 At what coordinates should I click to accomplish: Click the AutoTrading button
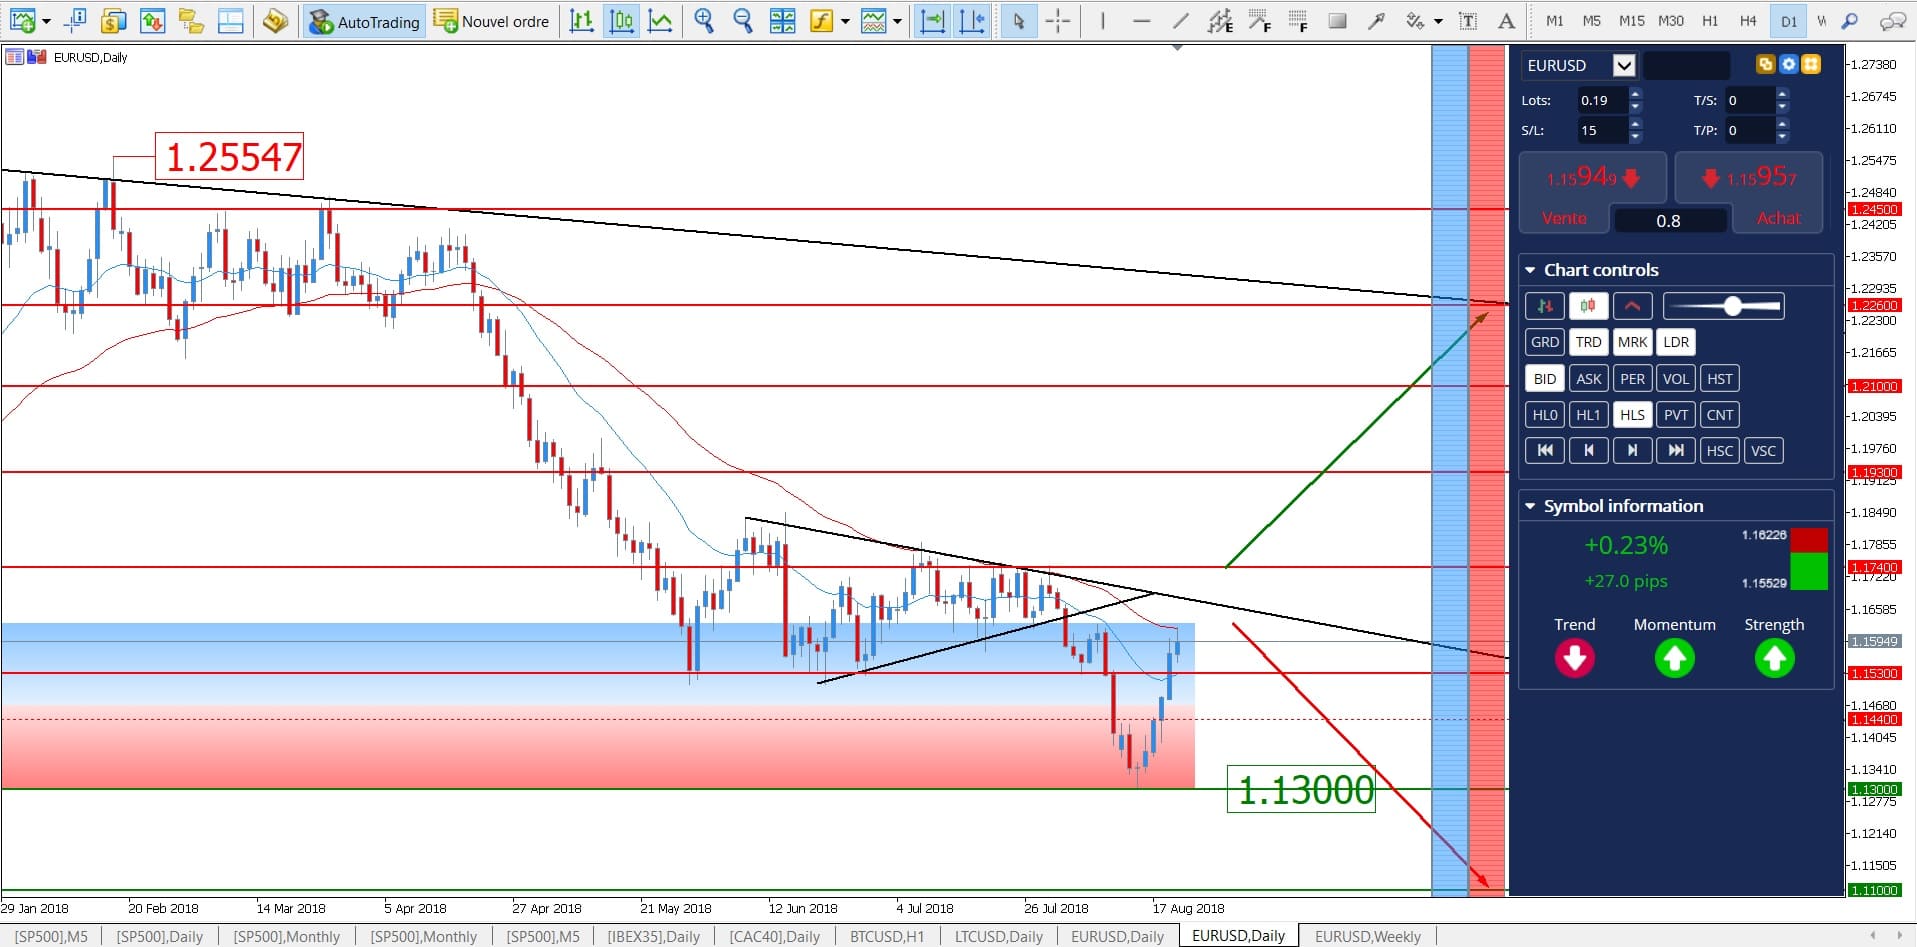tap(365, 21)
